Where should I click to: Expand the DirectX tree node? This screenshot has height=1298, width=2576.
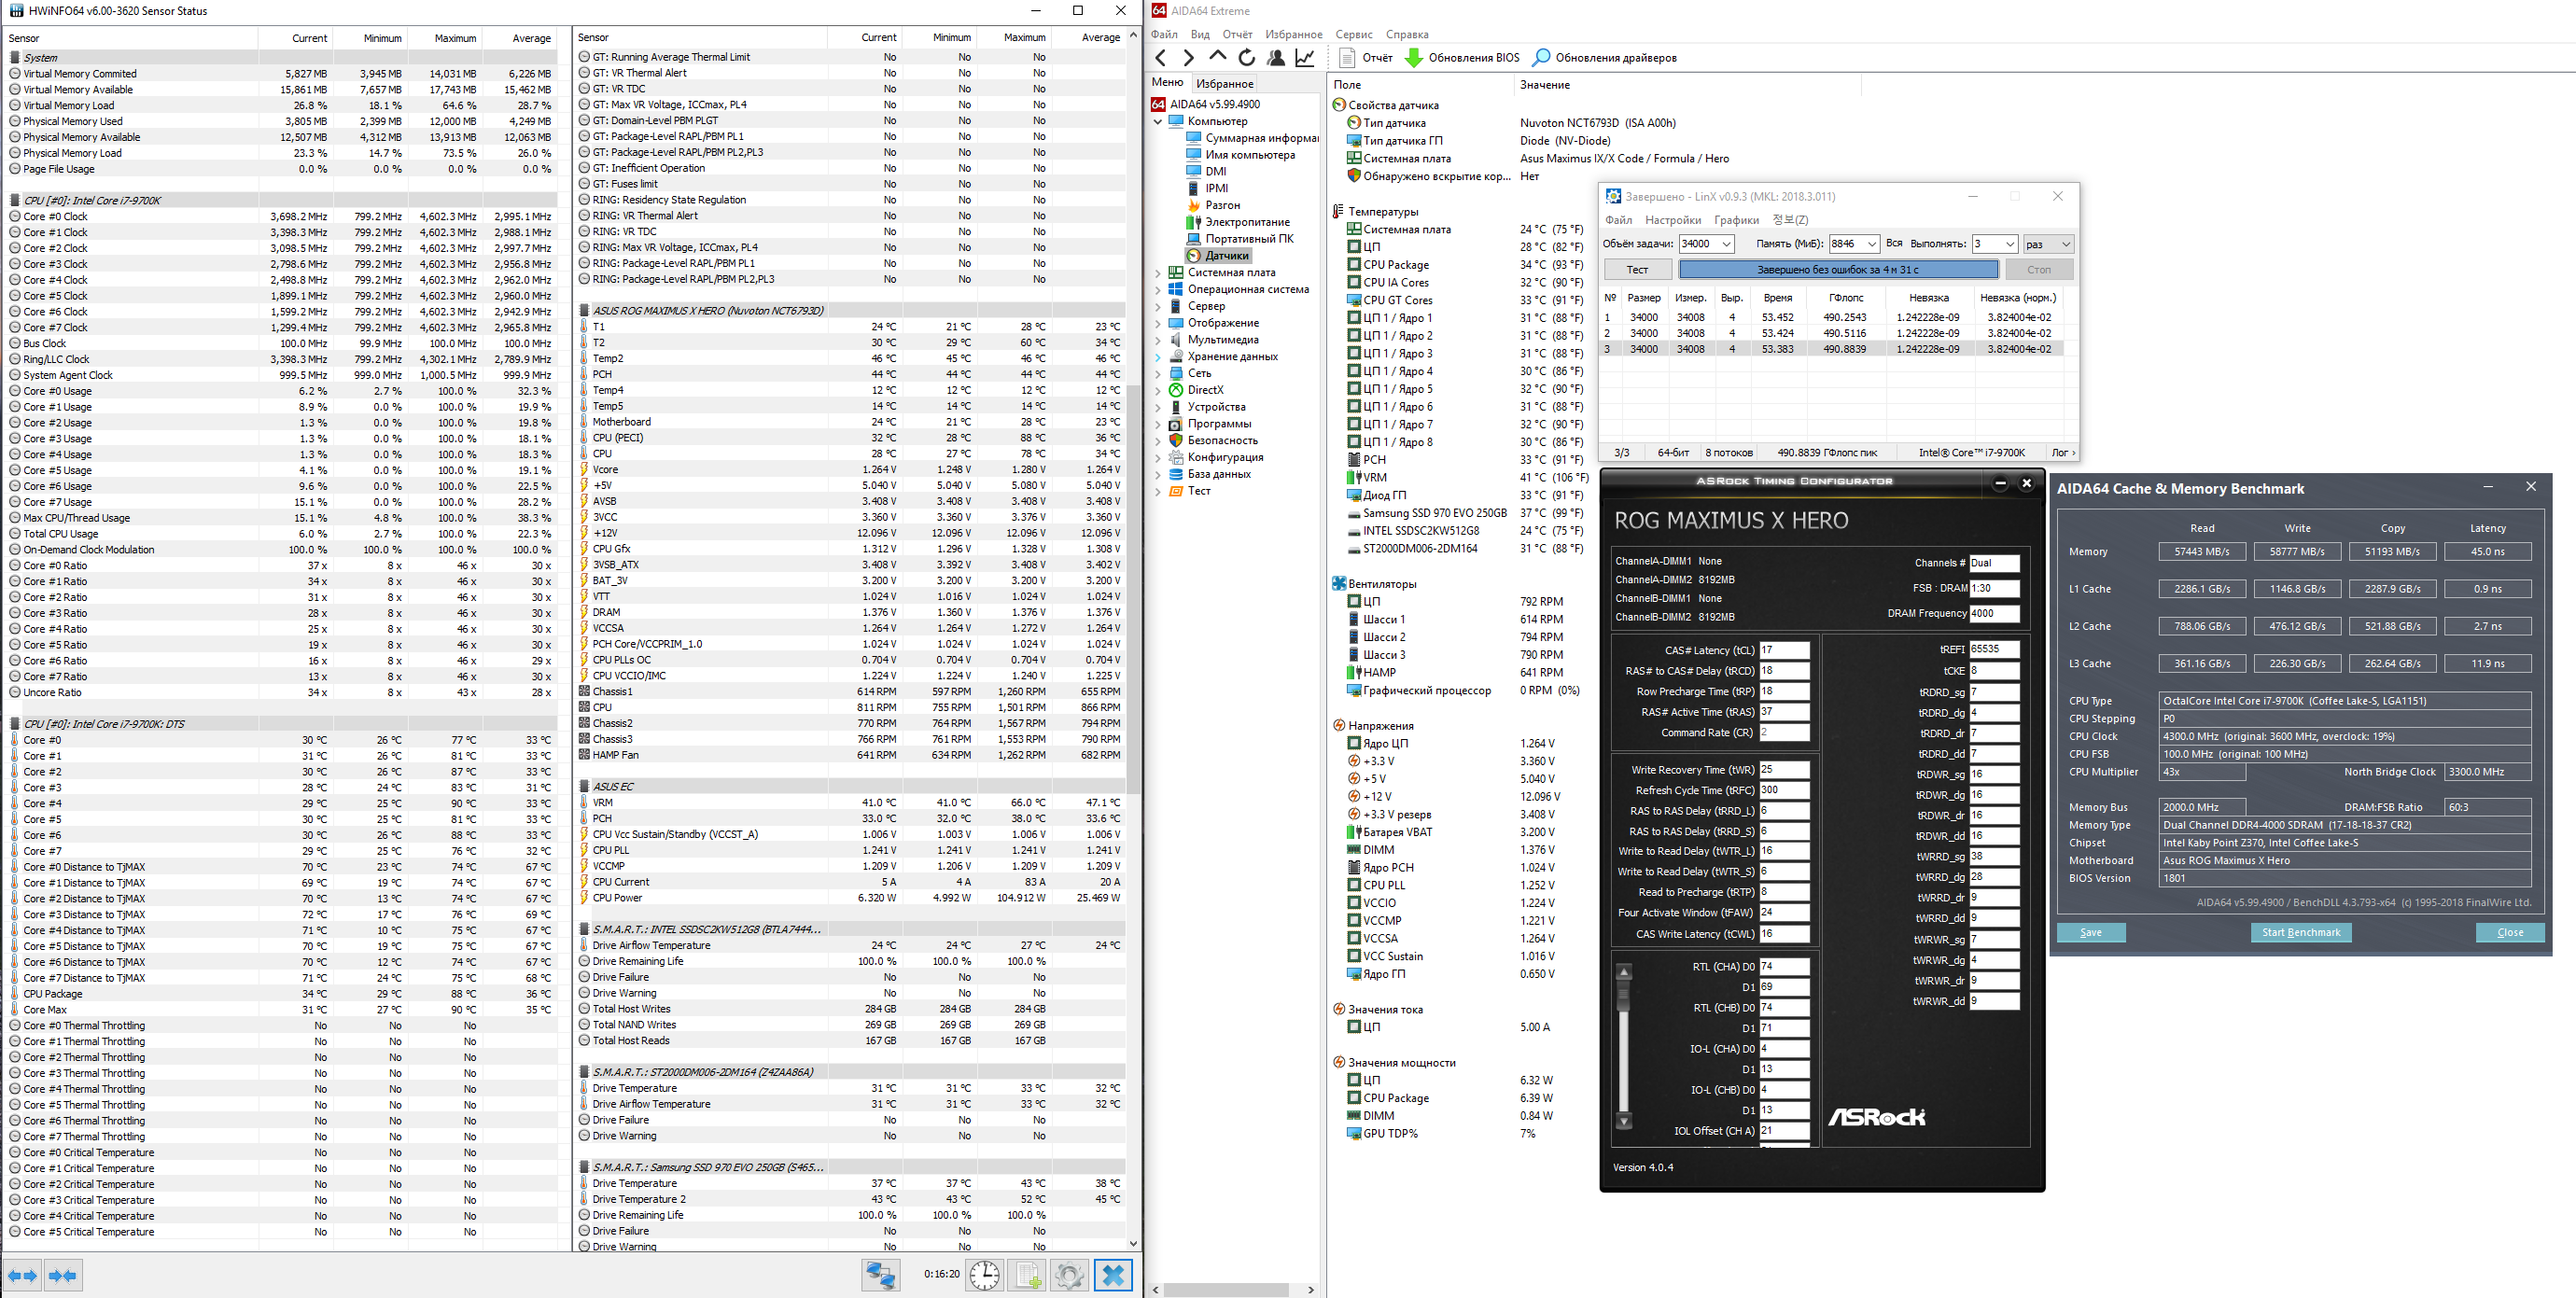coord(1158,391)
